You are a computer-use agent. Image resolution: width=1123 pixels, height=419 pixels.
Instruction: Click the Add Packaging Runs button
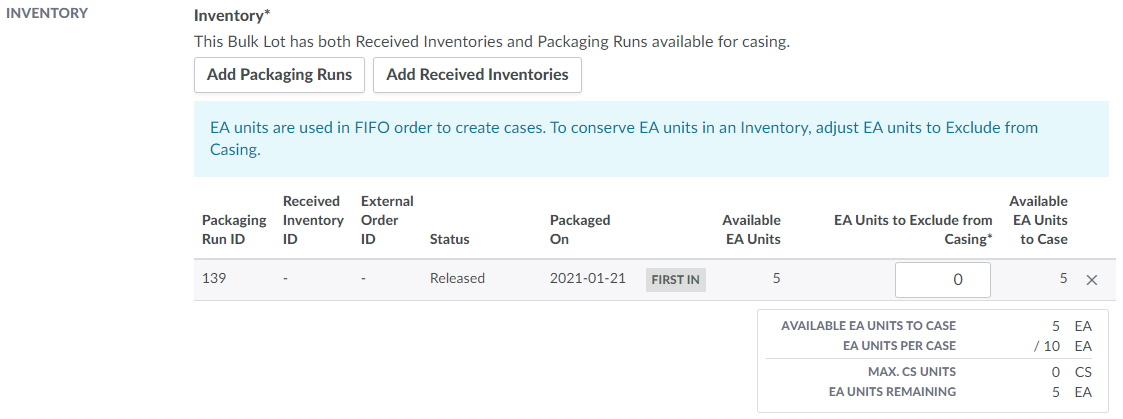279,75
